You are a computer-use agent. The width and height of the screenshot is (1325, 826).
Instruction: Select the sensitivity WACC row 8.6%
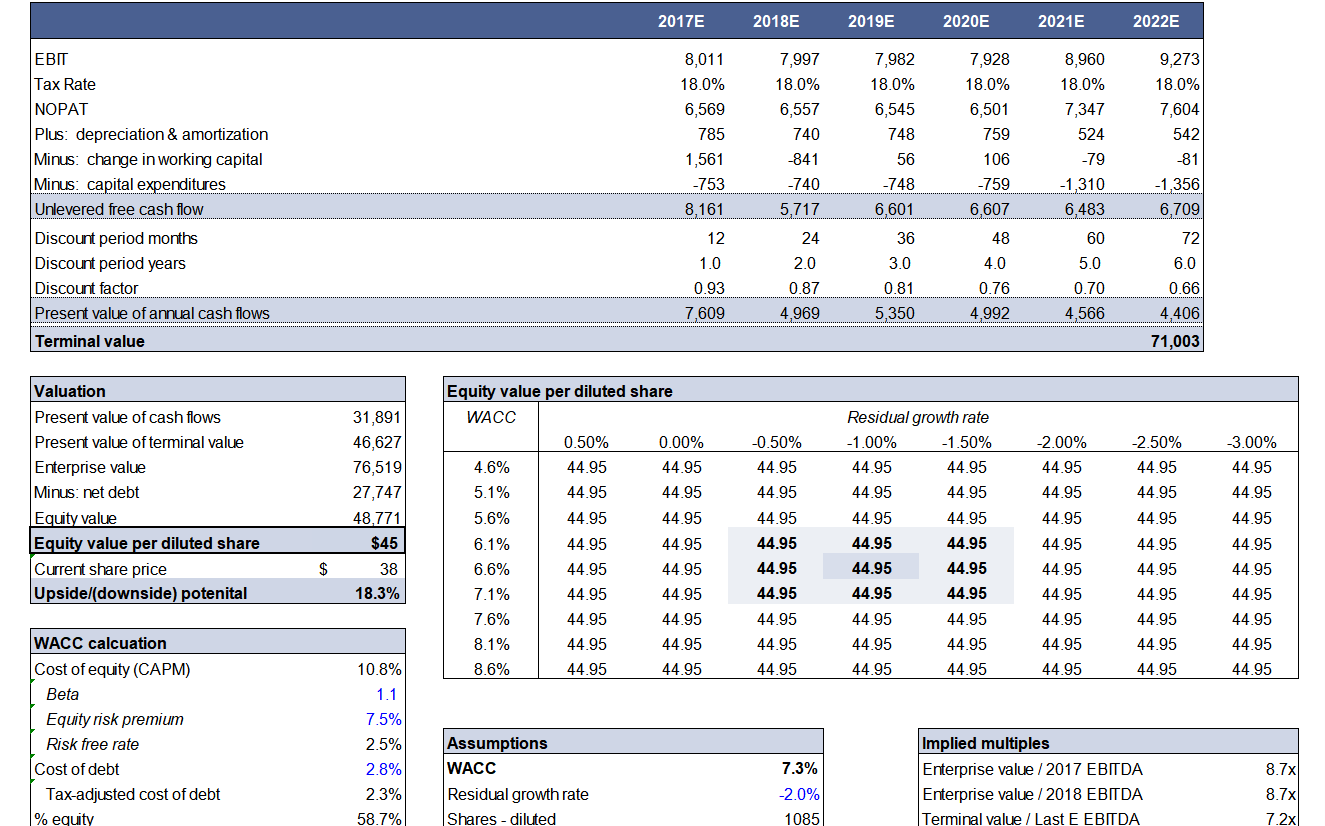click(492, 670)
